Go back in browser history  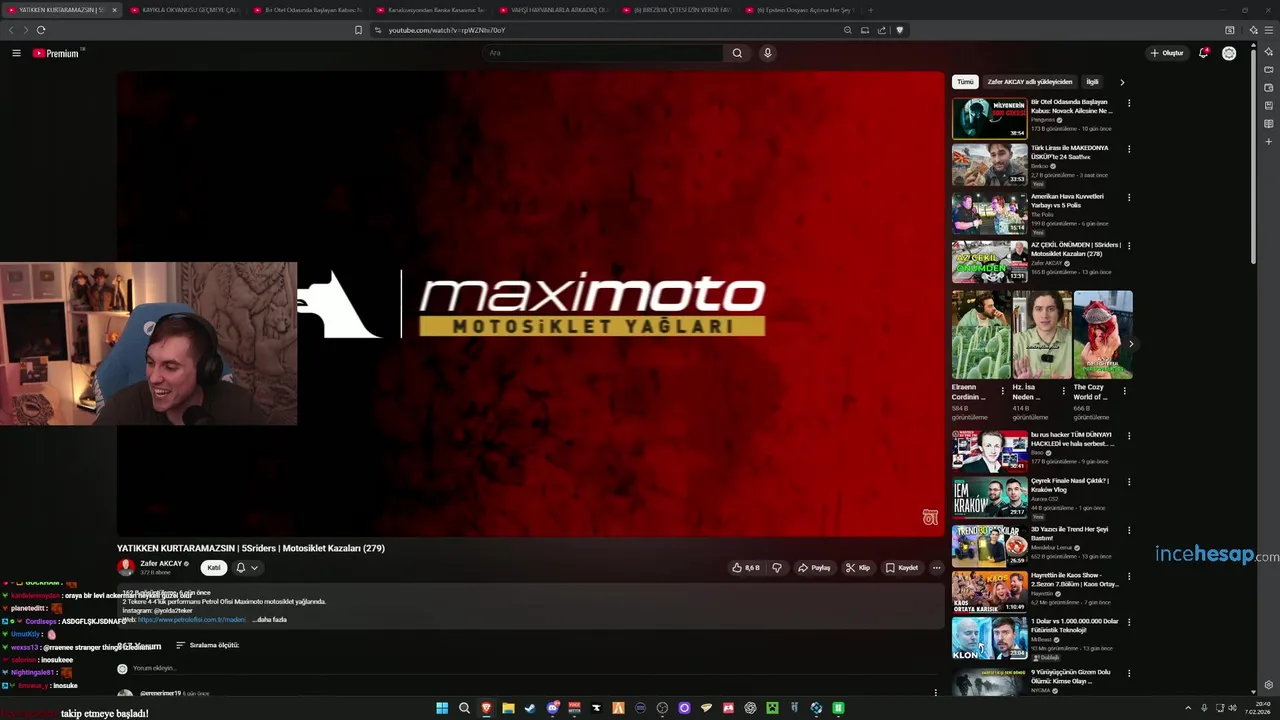coord(11,30)
